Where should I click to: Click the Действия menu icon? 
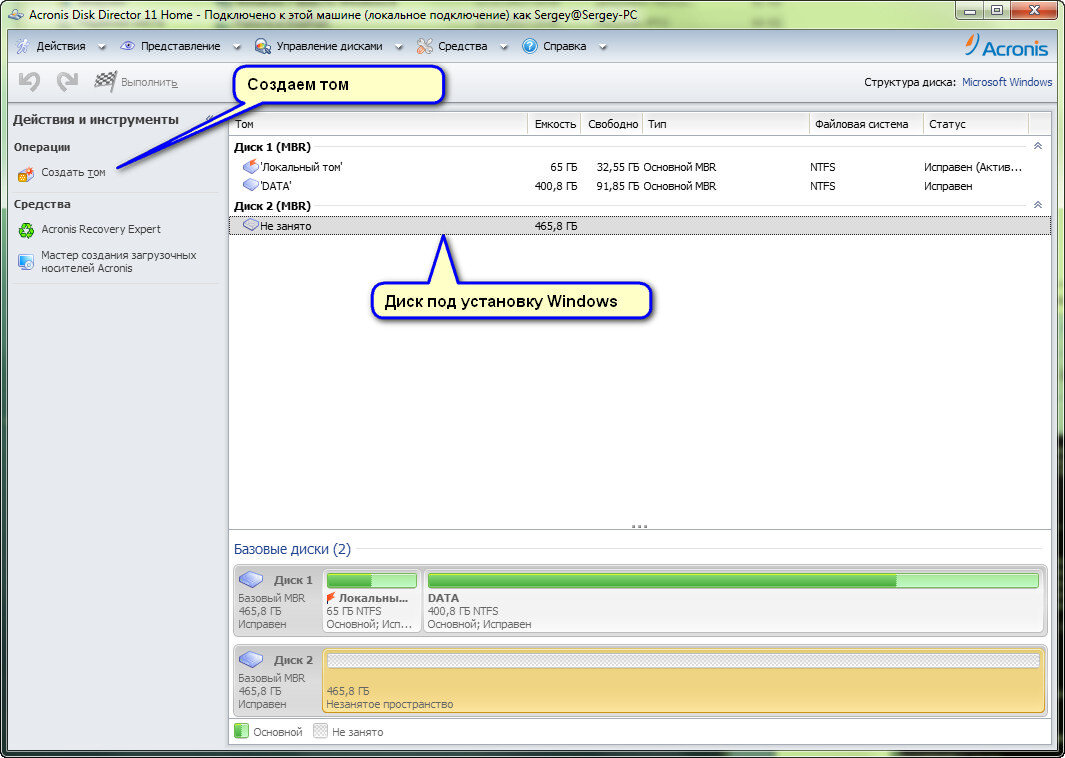point(23,46)
